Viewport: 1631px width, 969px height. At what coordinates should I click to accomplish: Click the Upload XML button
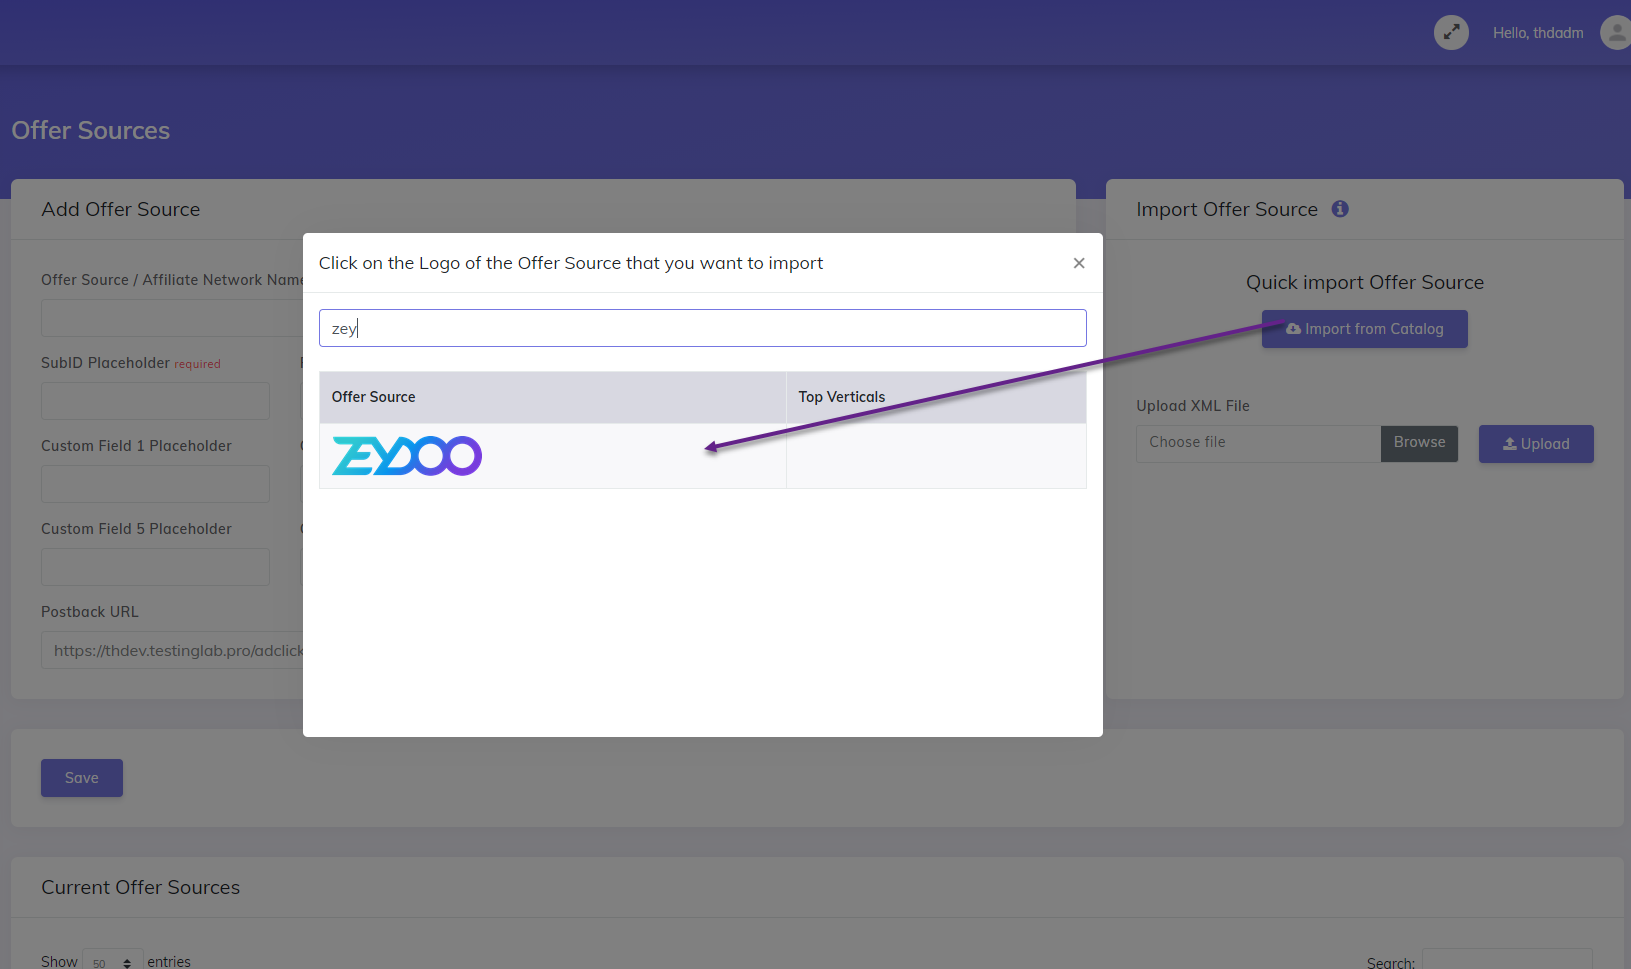(1536, 444)
